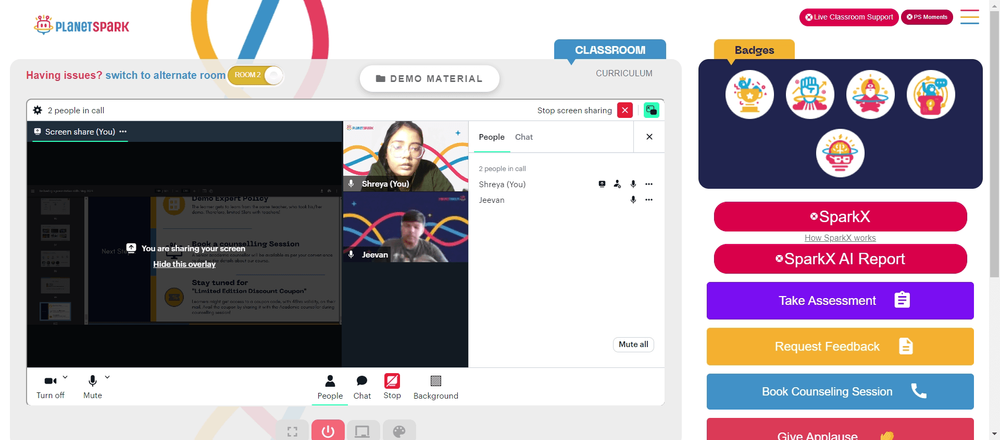Expand the camera options chevron

pos(65,377)
